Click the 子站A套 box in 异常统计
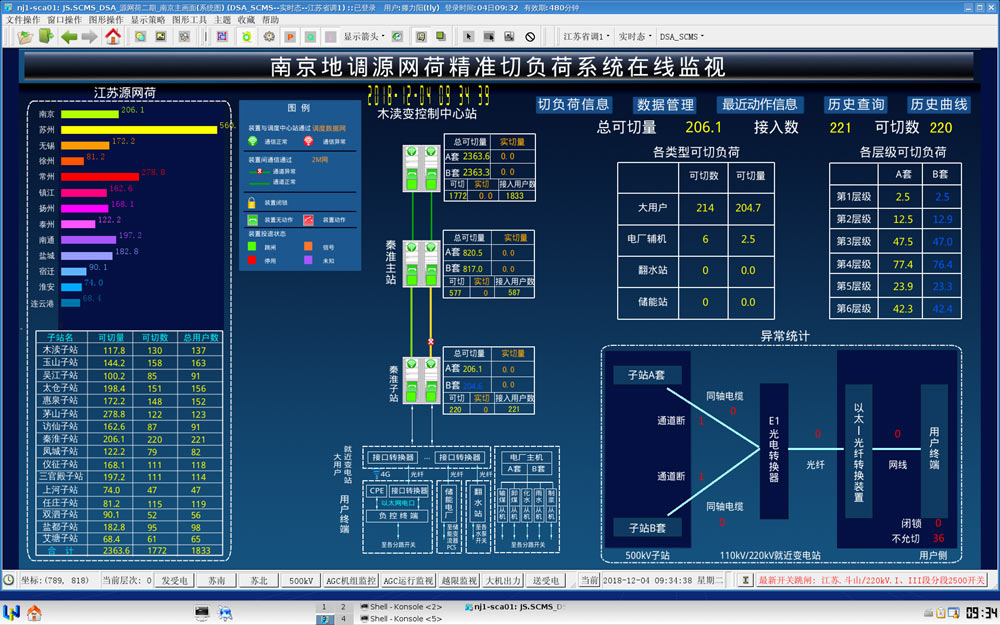 tap(647, 375)
